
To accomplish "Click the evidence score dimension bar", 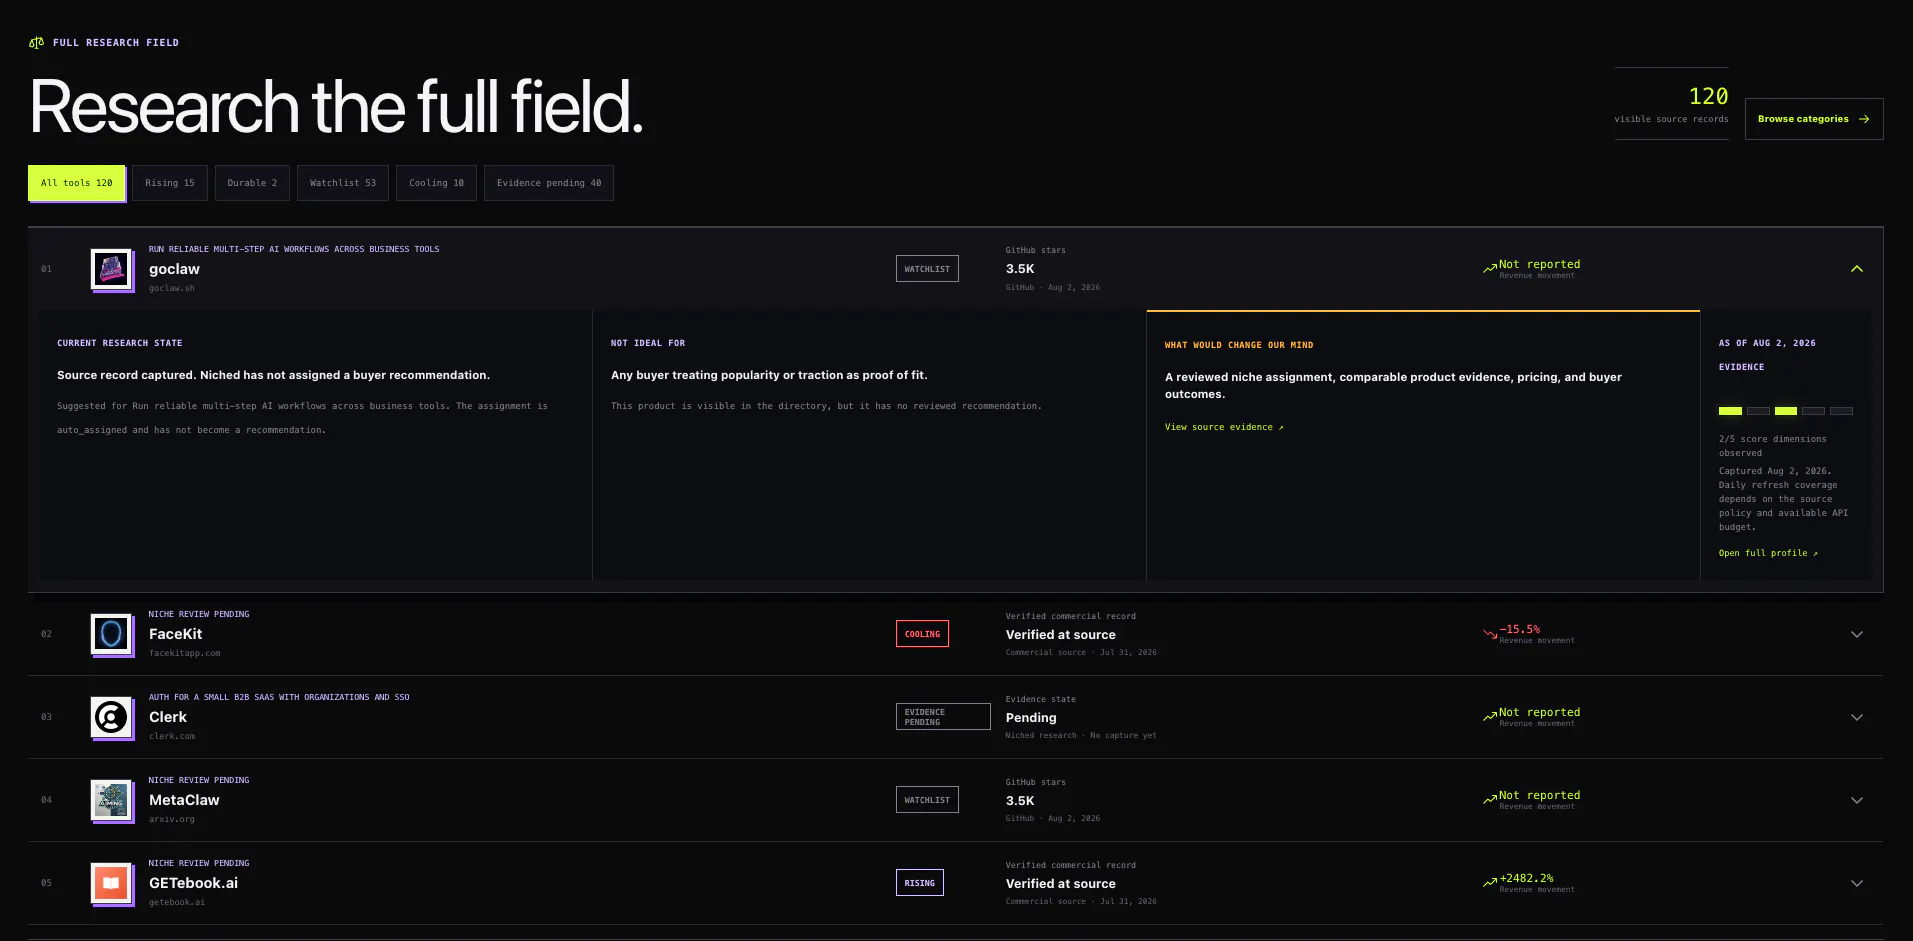I will click(1786, 411).
